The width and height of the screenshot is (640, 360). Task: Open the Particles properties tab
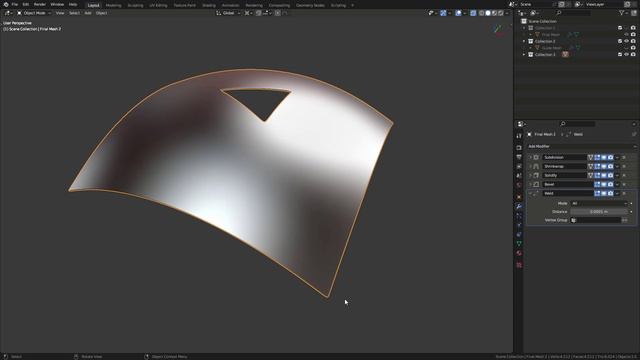pyautogui.click(x=519, y=216)
